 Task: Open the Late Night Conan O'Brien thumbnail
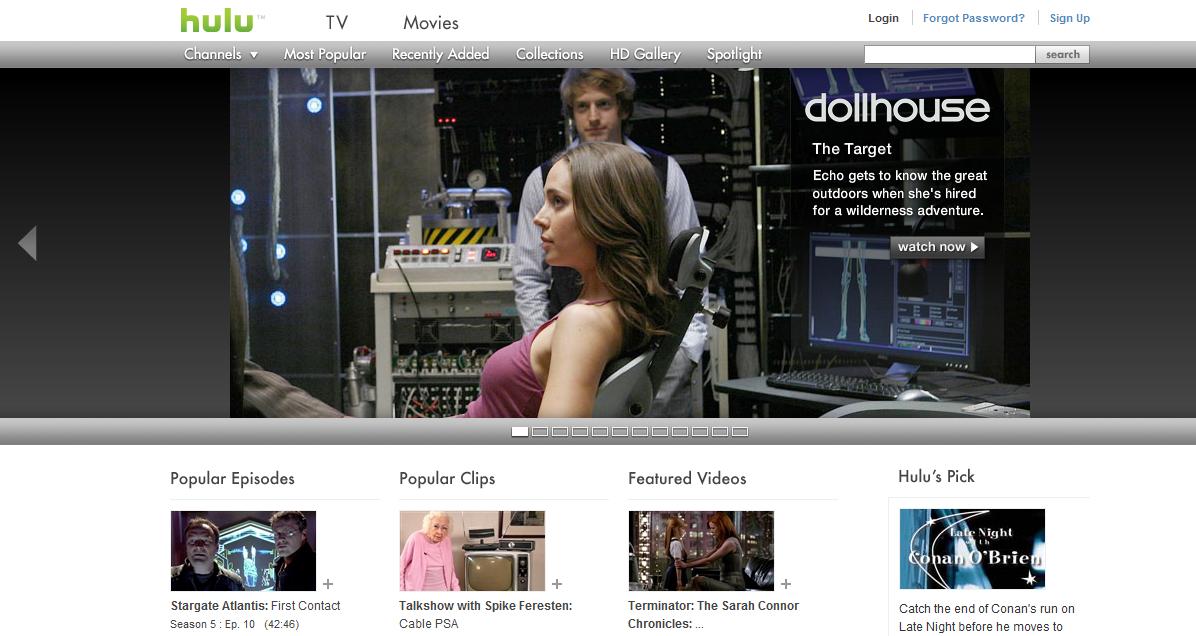pyautogui.click(x=972, y=549)
